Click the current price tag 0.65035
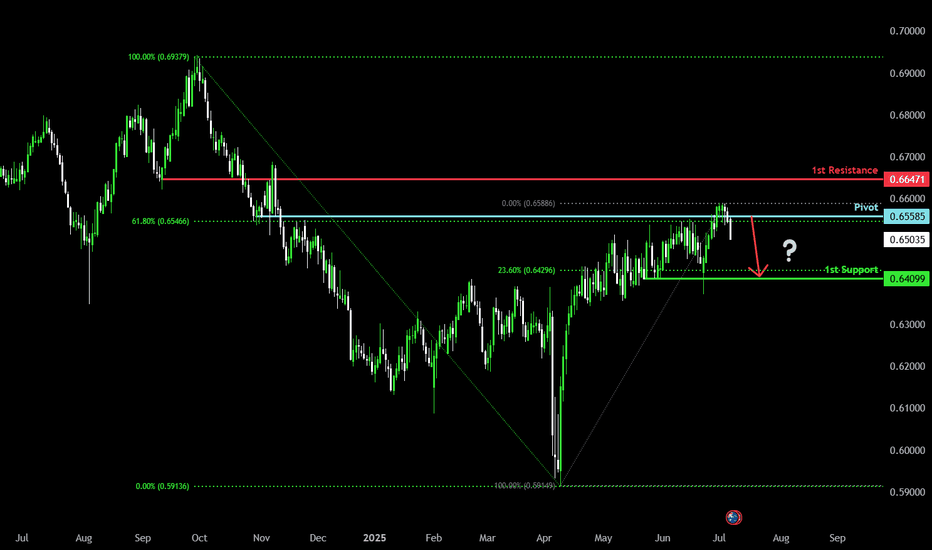 (906, 240)
